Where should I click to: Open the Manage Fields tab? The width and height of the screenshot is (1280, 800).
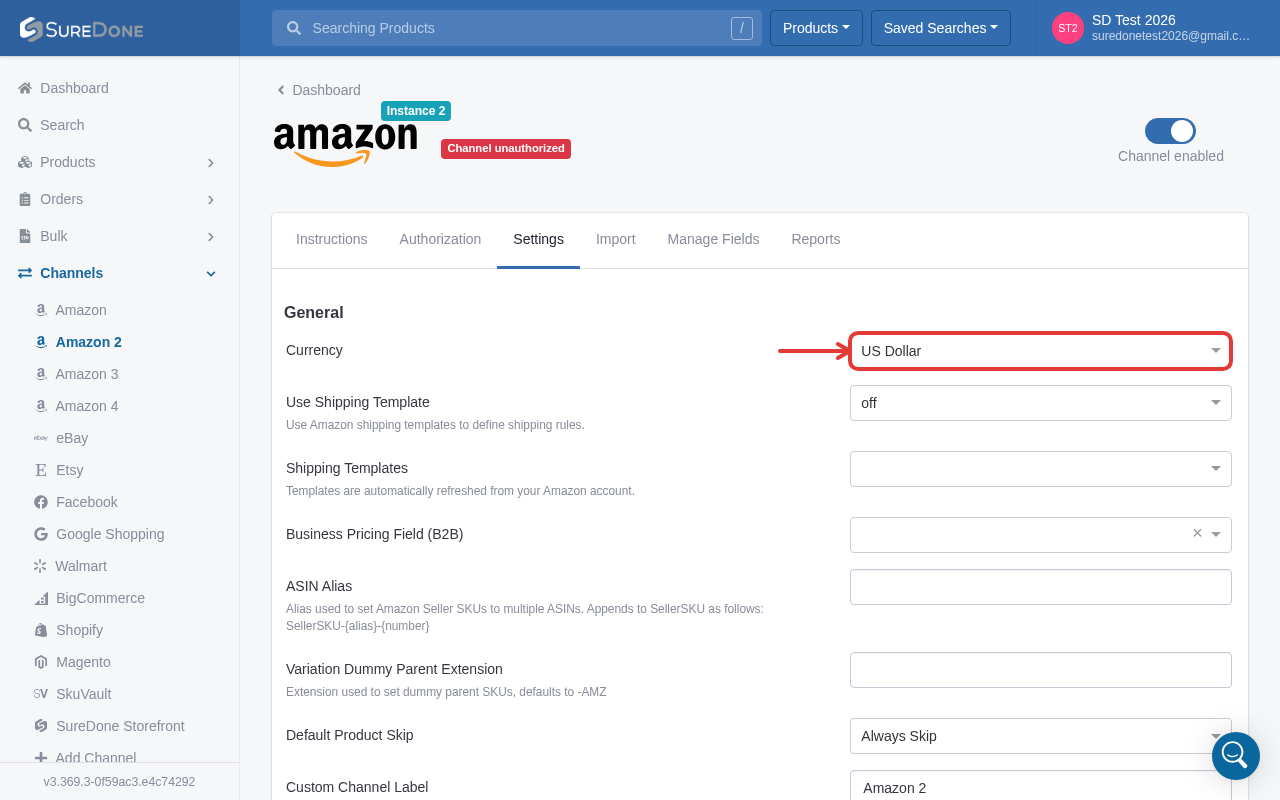713,239
